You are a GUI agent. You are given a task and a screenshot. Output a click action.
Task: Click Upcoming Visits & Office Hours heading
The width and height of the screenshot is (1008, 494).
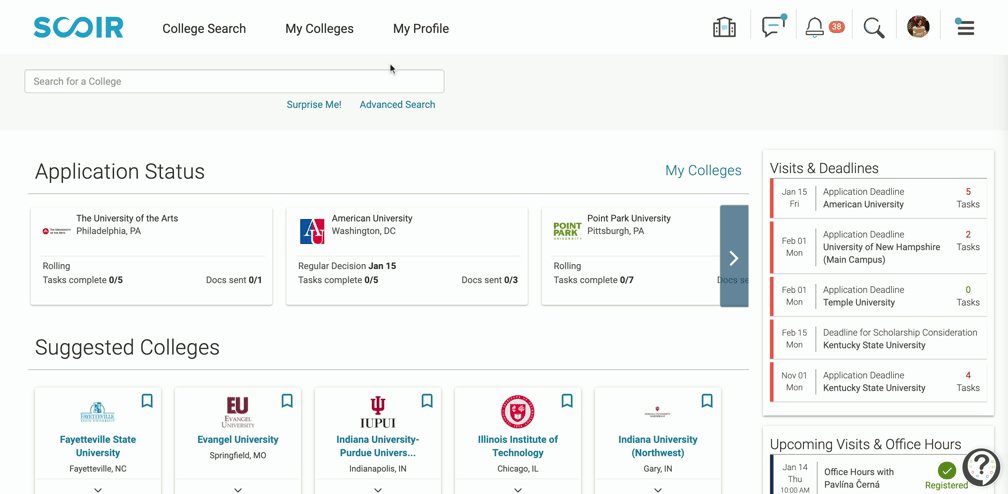(x=865, y=444)
